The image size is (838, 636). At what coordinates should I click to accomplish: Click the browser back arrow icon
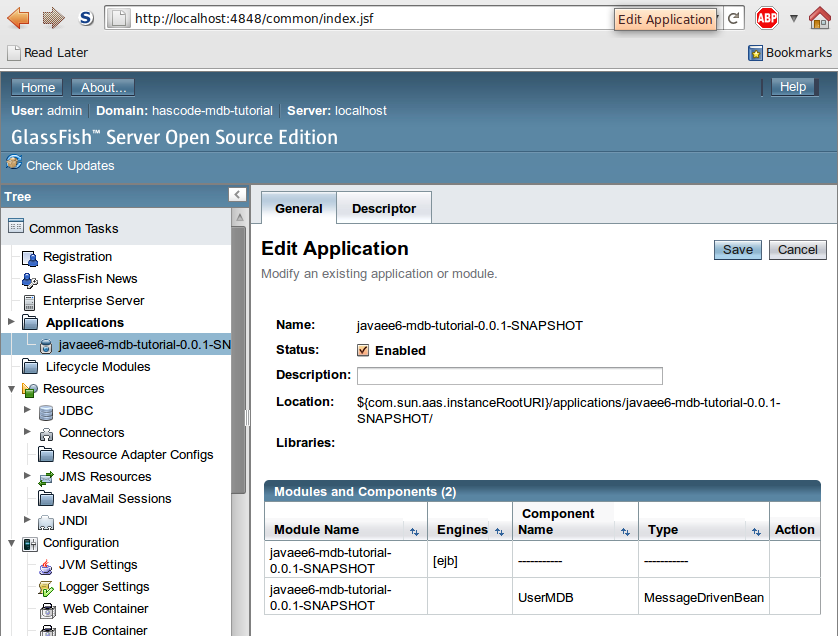[x=19, y=17]
